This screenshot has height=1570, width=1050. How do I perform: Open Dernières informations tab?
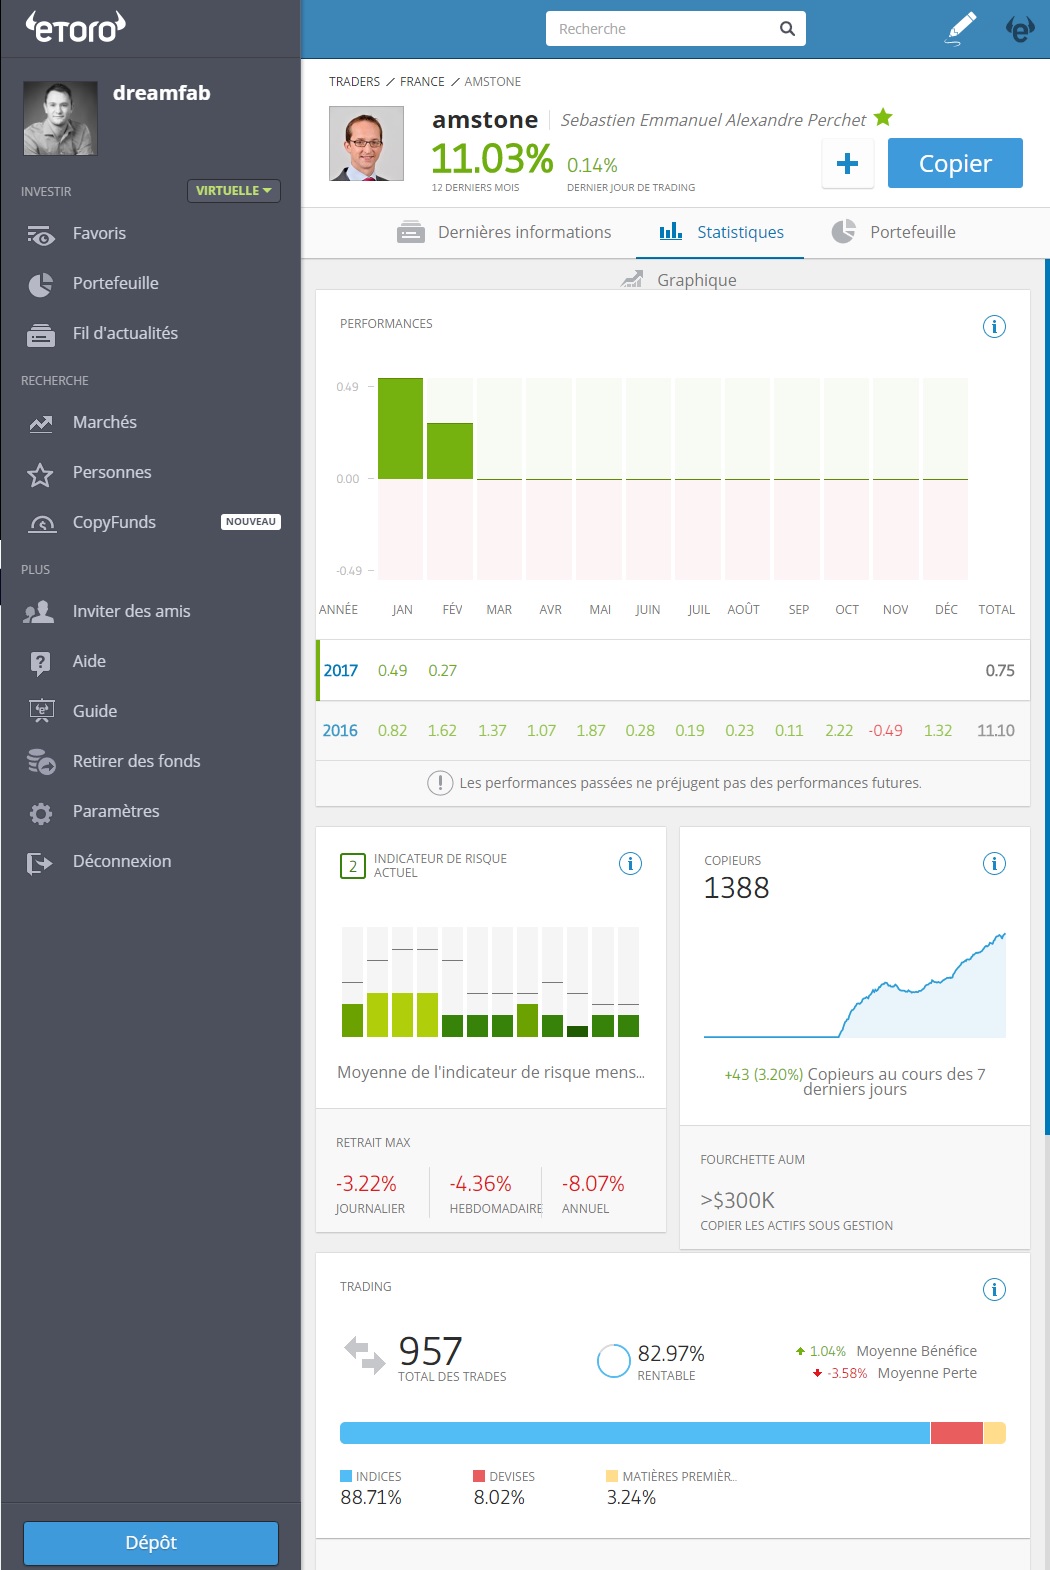coord(505,232)
